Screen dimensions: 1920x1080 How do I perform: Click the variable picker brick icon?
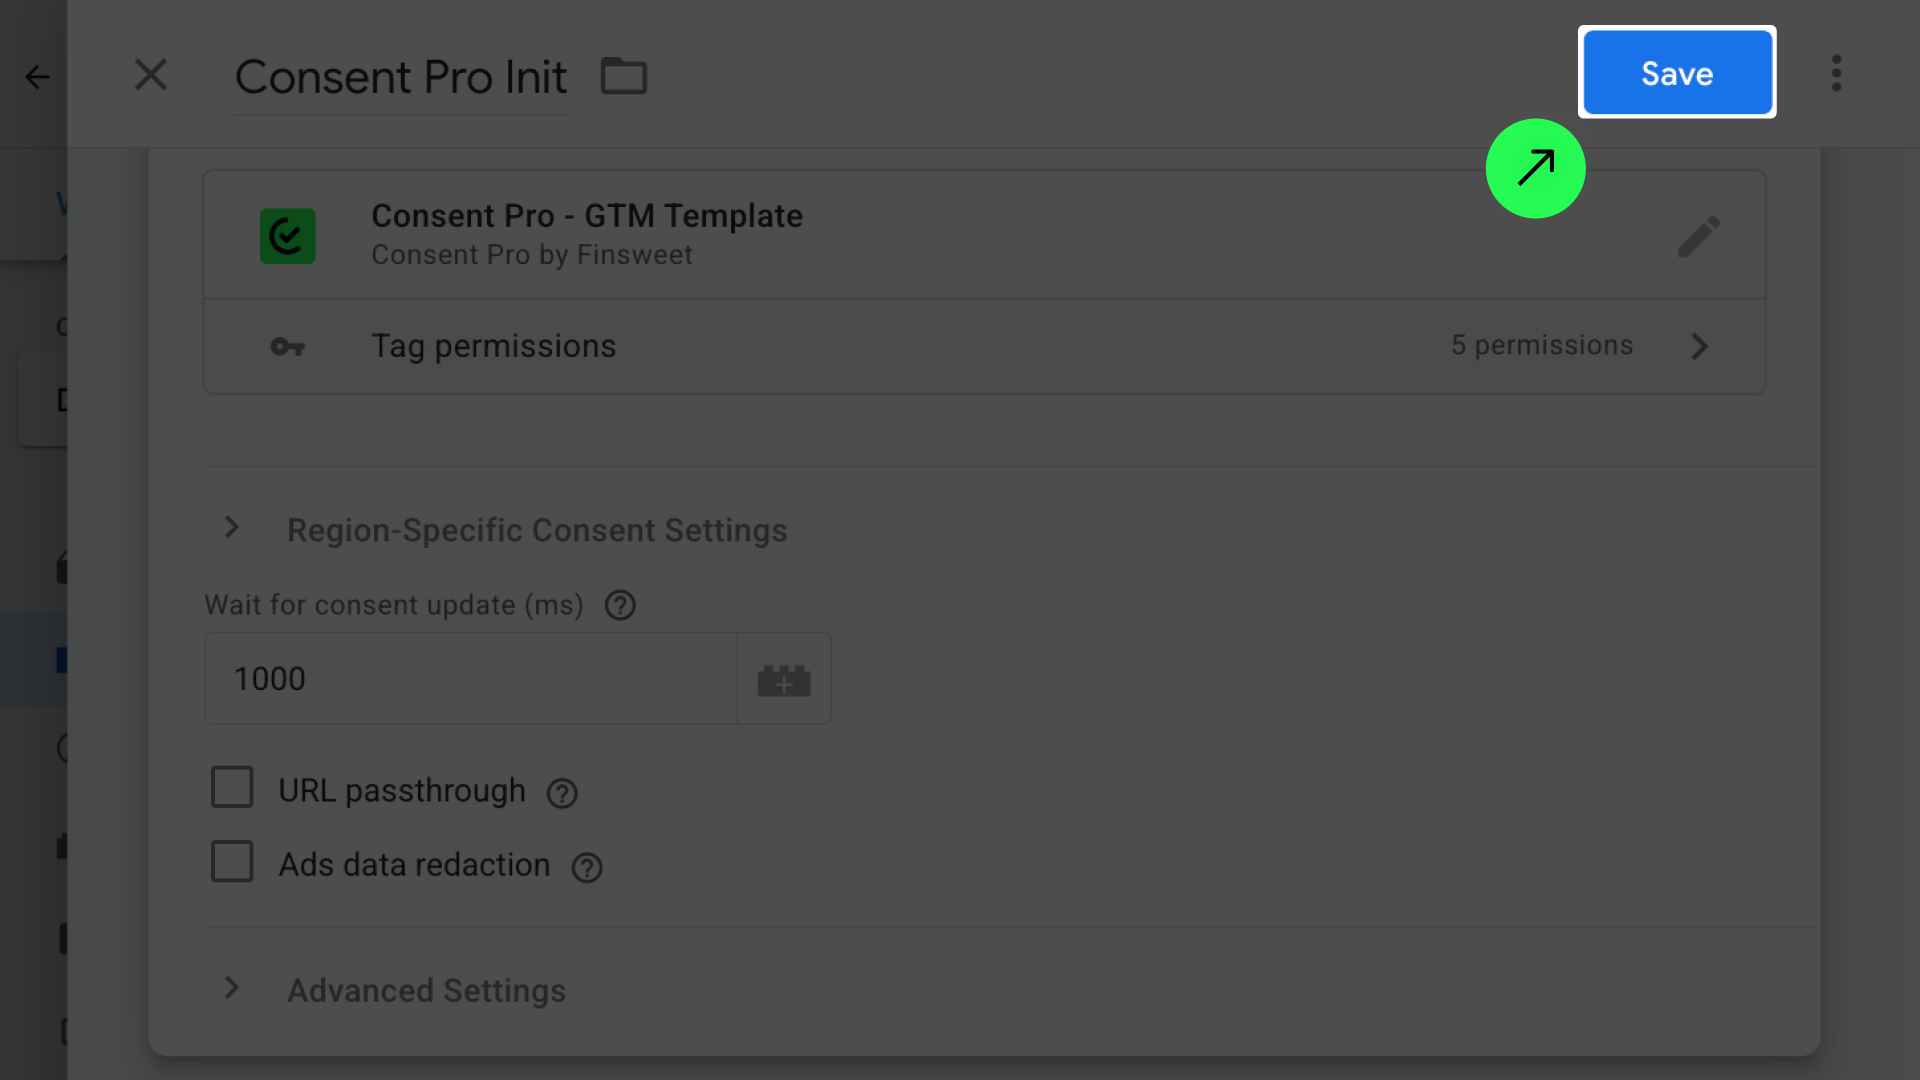[x=784, y=680]
